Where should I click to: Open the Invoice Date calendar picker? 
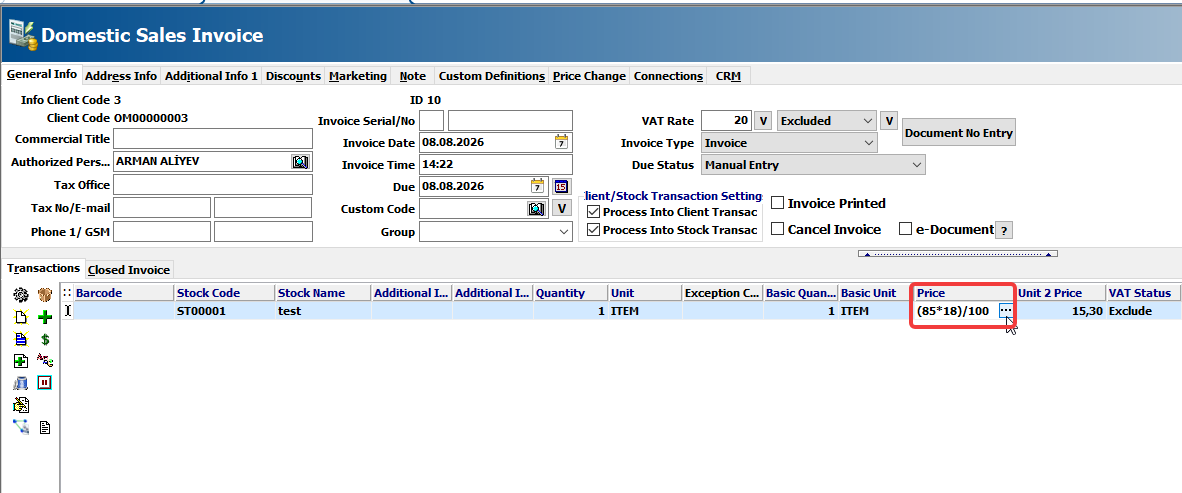(562, 142)
